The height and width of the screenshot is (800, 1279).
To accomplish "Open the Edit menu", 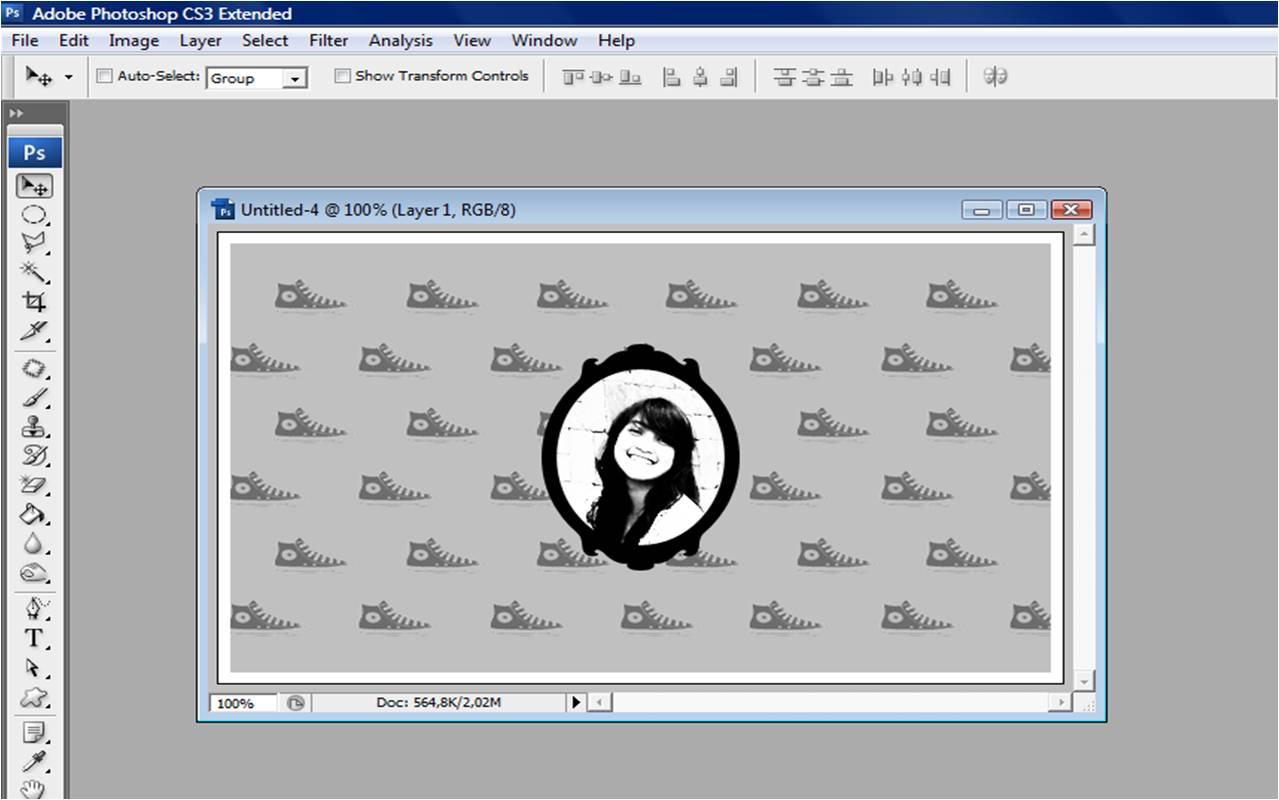I will [74, 40].
